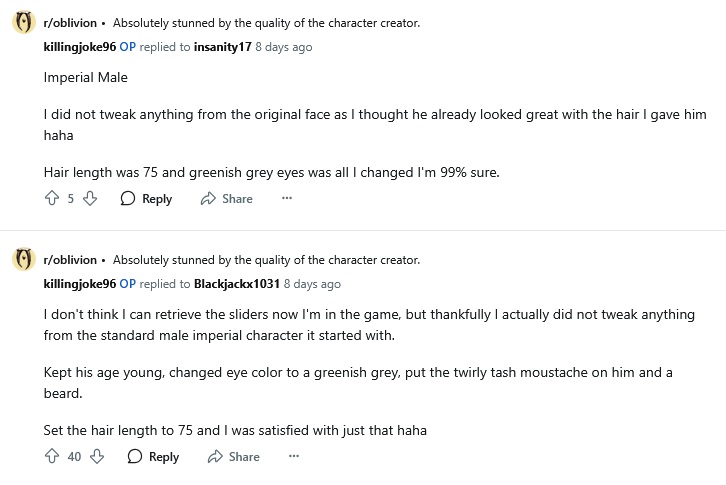Screen dimensions: 726x485
Task: Reply to the second comment
Action: [x=153, y=457]
